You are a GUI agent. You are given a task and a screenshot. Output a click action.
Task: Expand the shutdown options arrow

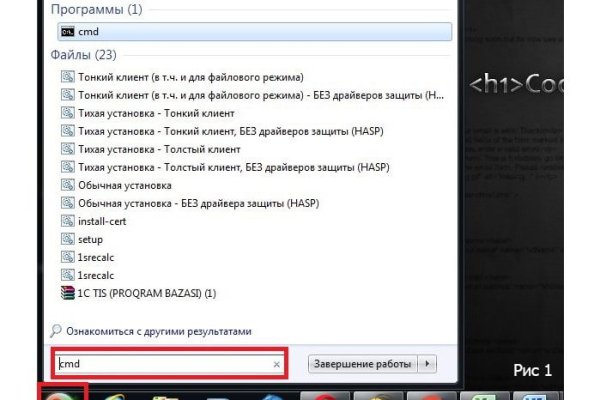(427, 364)
